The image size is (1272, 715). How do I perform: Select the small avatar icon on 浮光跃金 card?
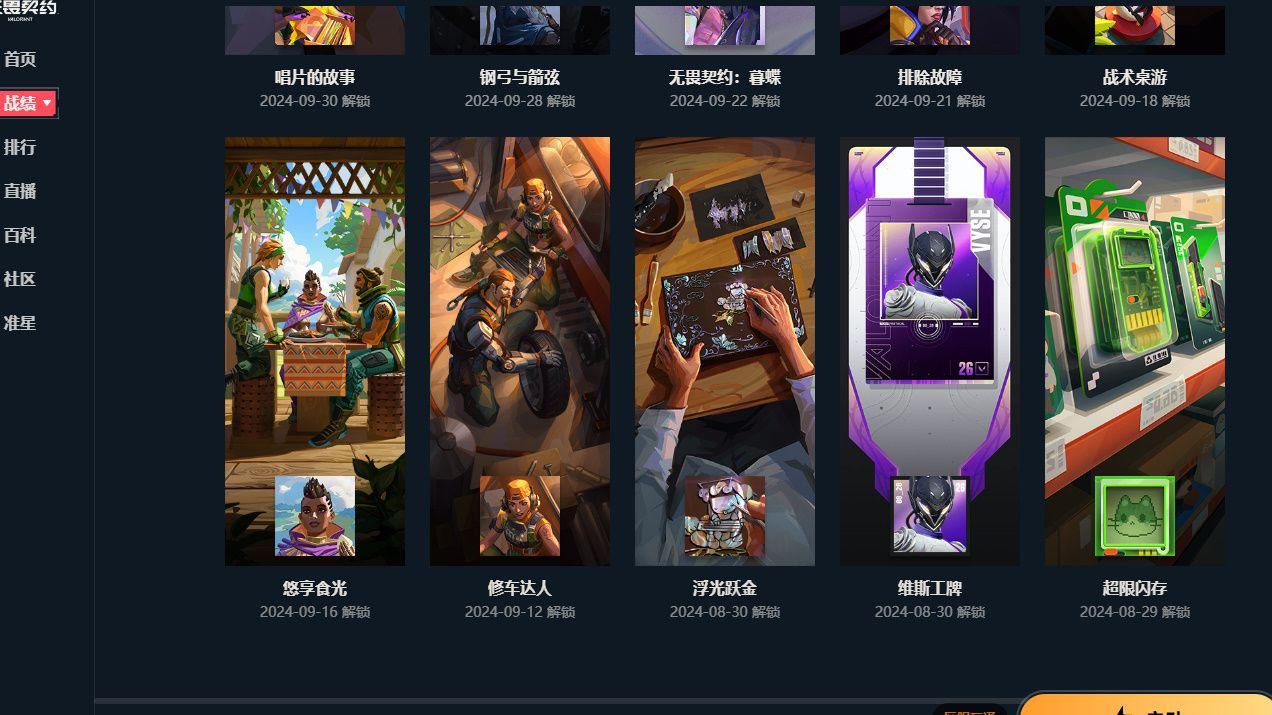click(725, 516)
